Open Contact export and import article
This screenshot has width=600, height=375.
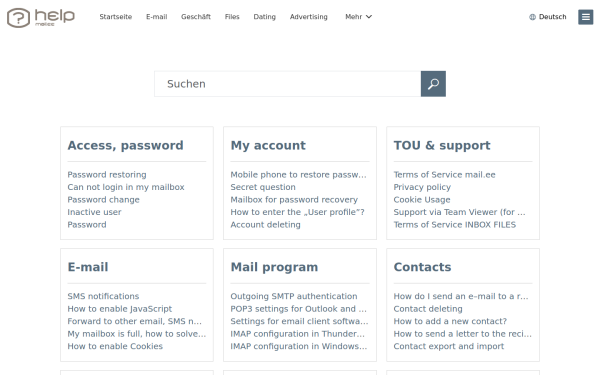click(448, 346)
